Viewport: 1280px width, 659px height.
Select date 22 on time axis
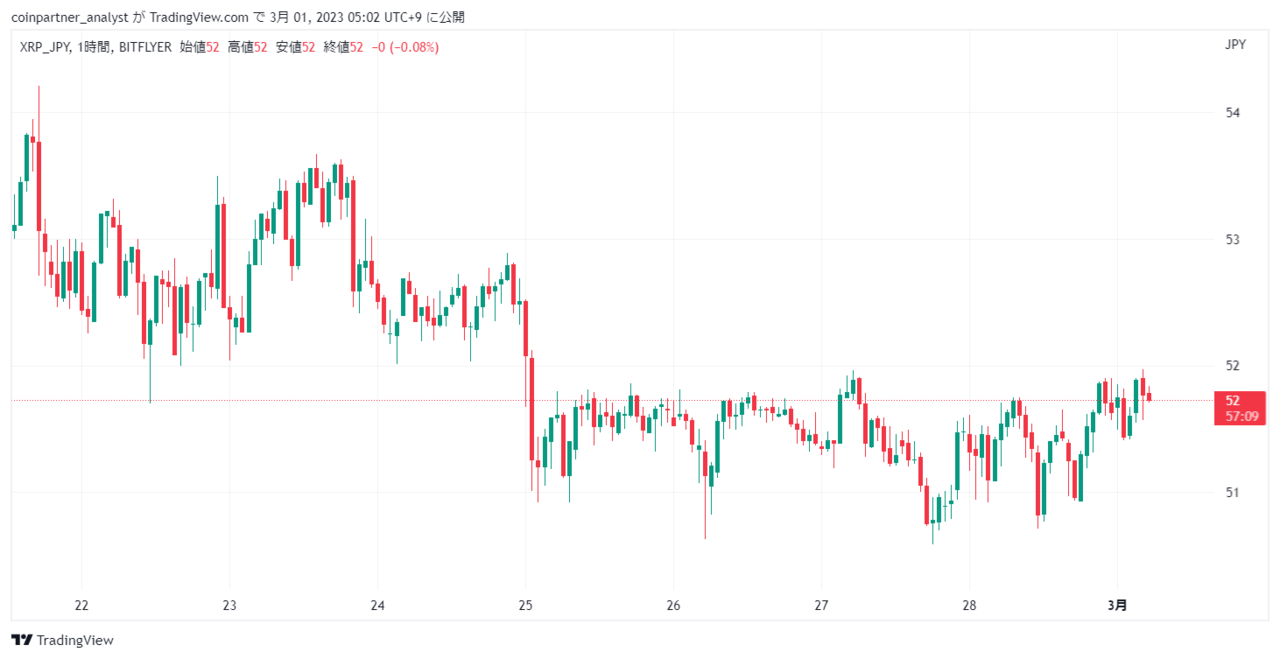point(82,605)
